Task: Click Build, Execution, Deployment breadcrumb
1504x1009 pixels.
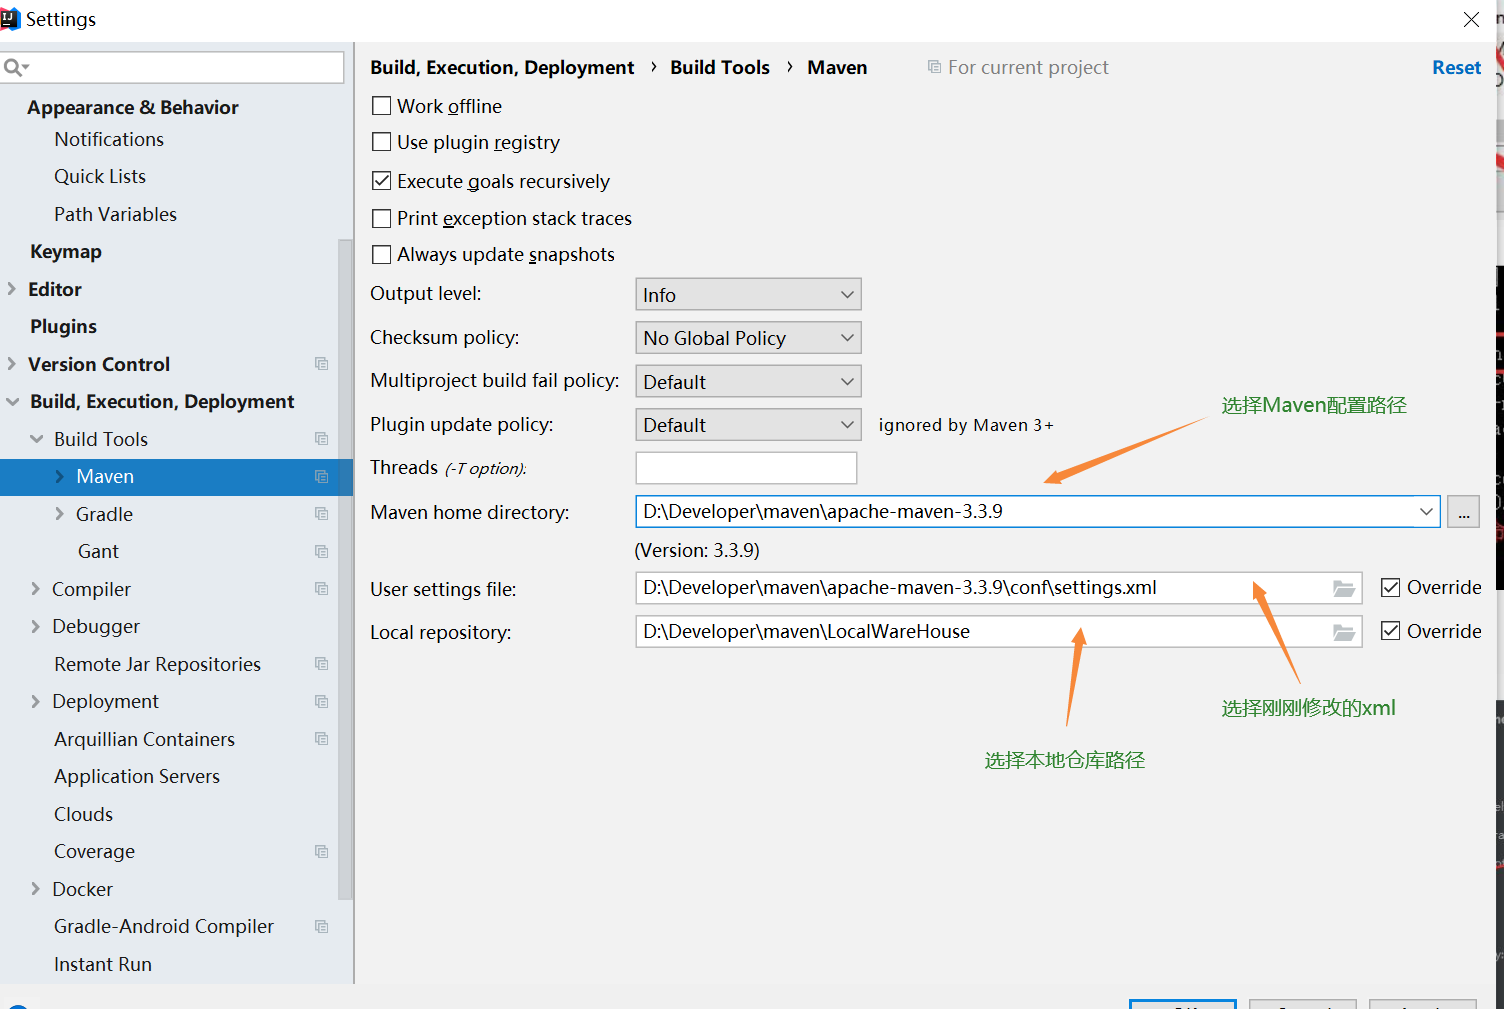Action: click(x=502, y=67)
